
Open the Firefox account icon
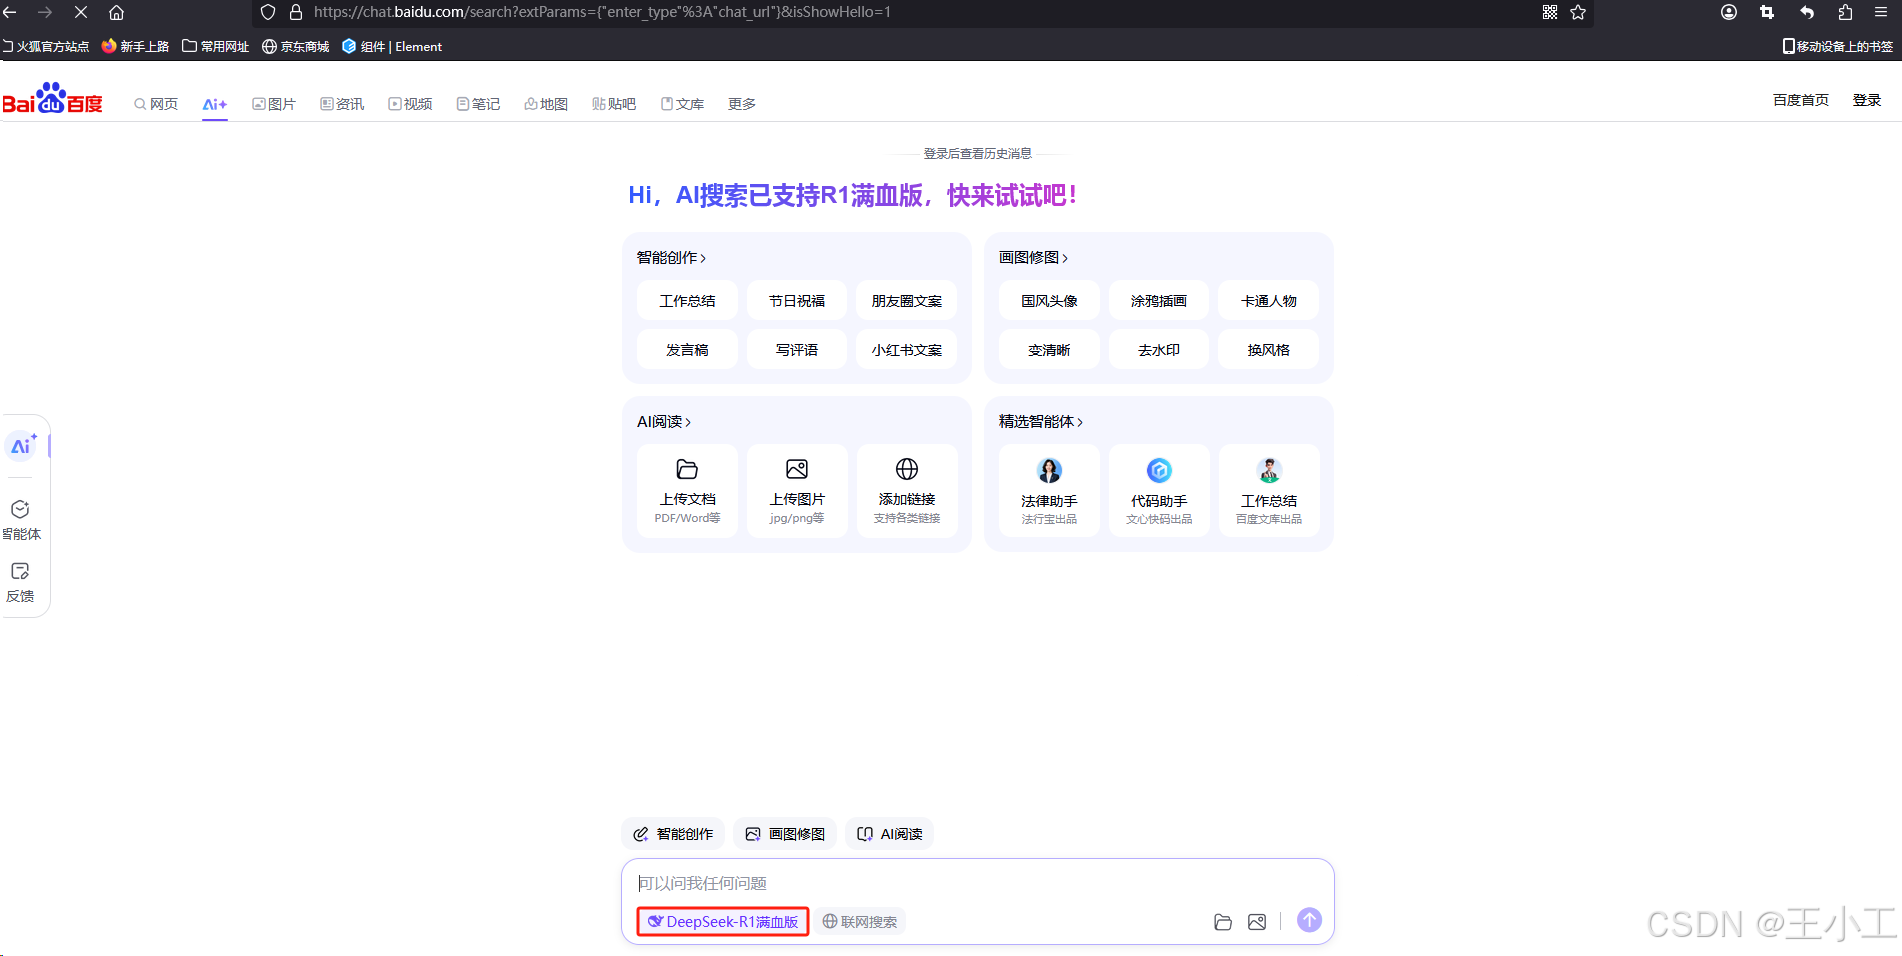coord(1729,12)
